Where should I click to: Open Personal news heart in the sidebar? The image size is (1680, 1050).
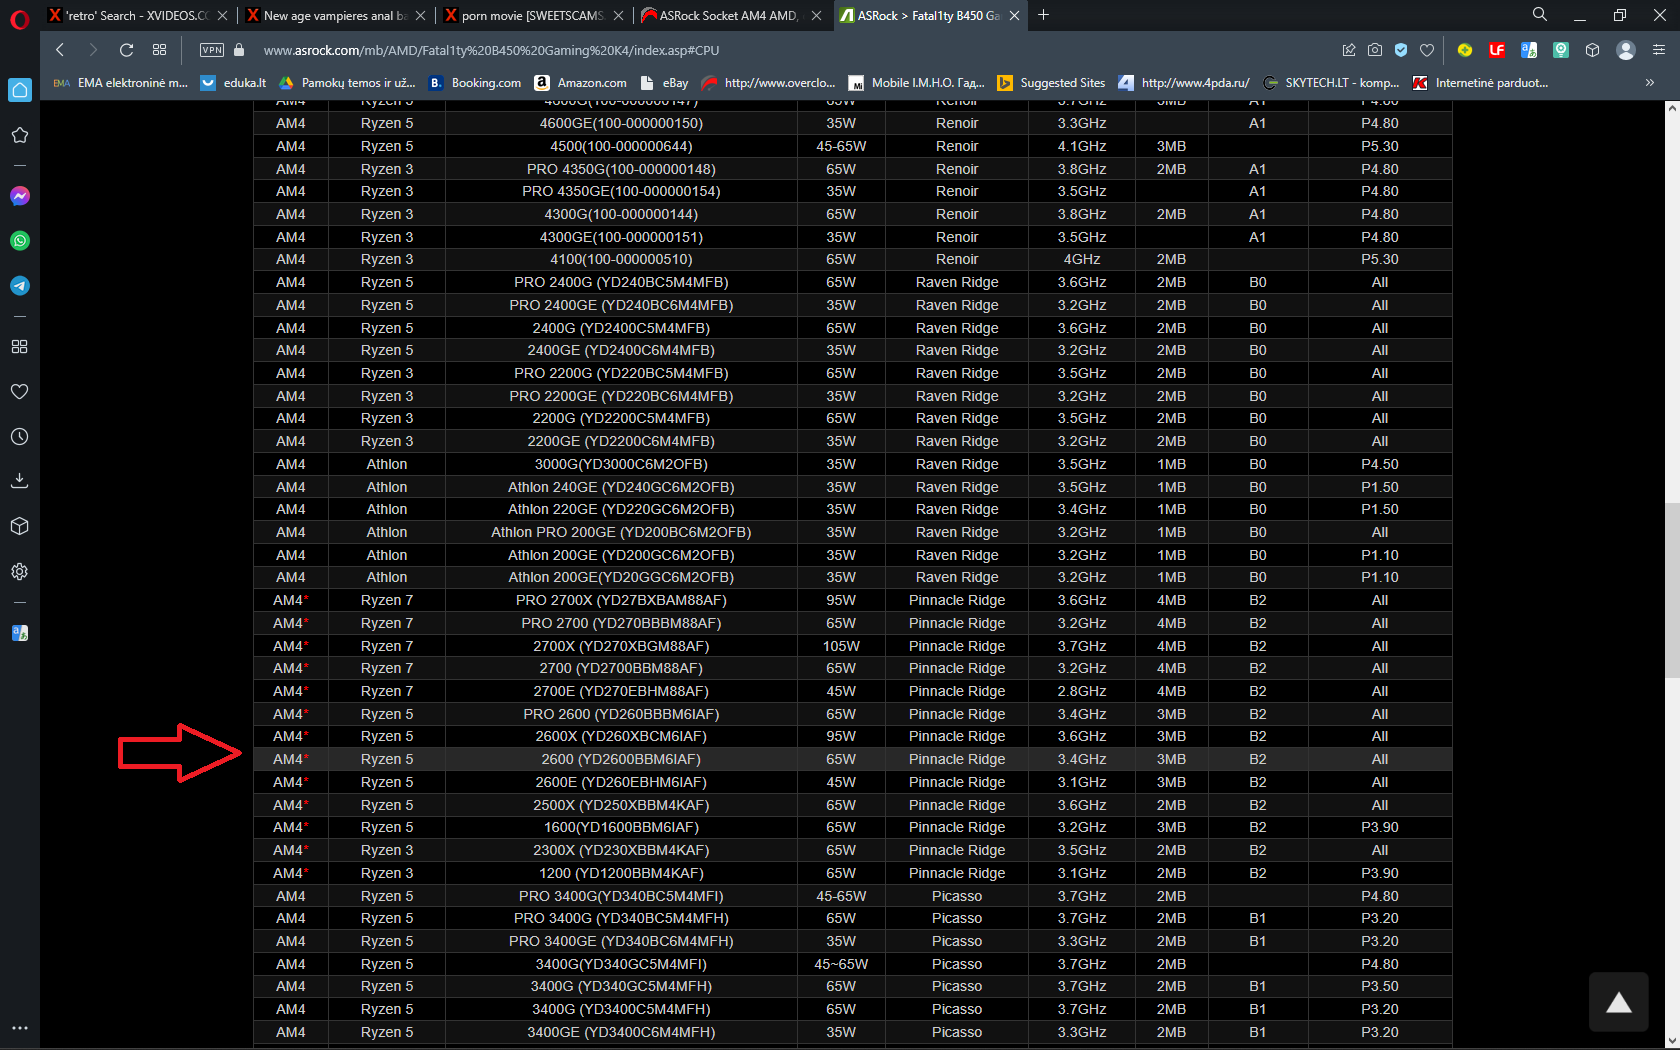tap(20, 392)
